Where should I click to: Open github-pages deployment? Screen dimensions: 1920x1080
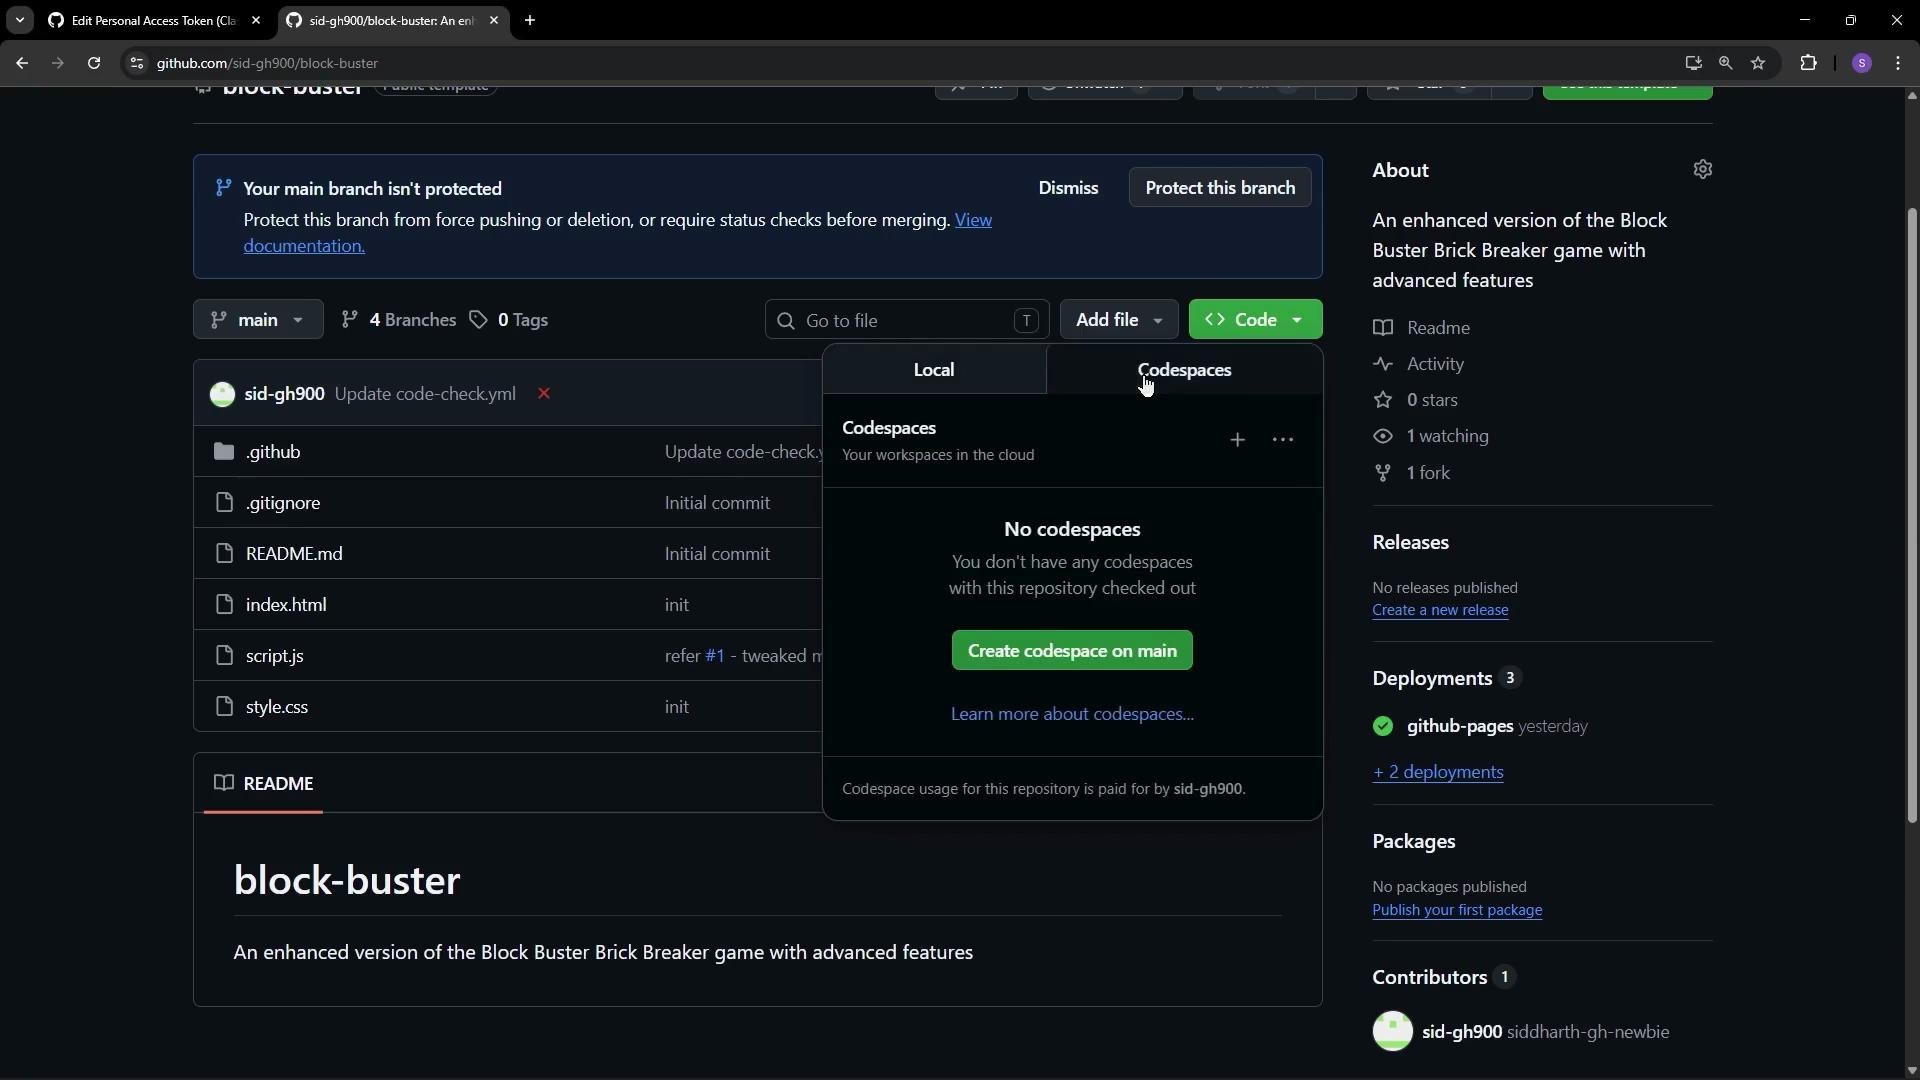click(x=1459, y=727)
